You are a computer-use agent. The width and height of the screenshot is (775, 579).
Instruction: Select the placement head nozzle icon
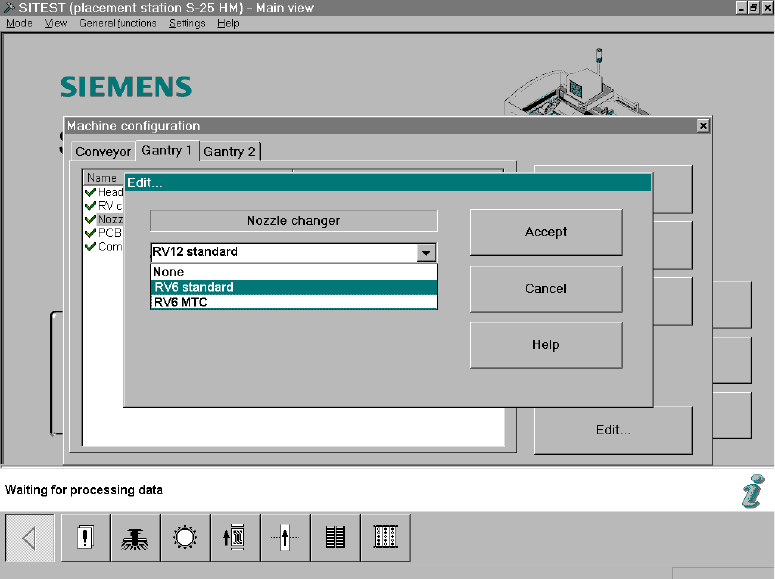[x=136, y=538]
